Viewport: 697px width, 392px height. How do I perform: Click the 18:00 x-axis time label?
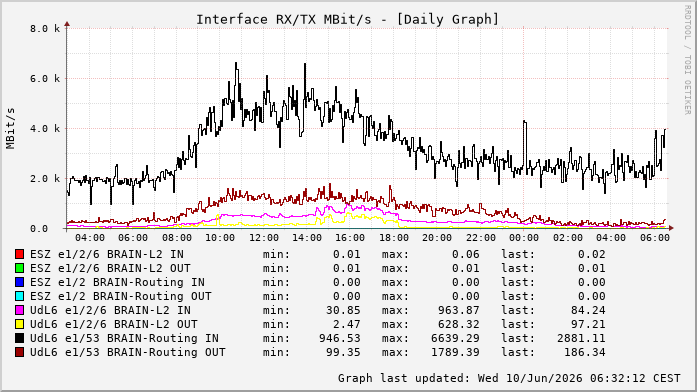394,238
